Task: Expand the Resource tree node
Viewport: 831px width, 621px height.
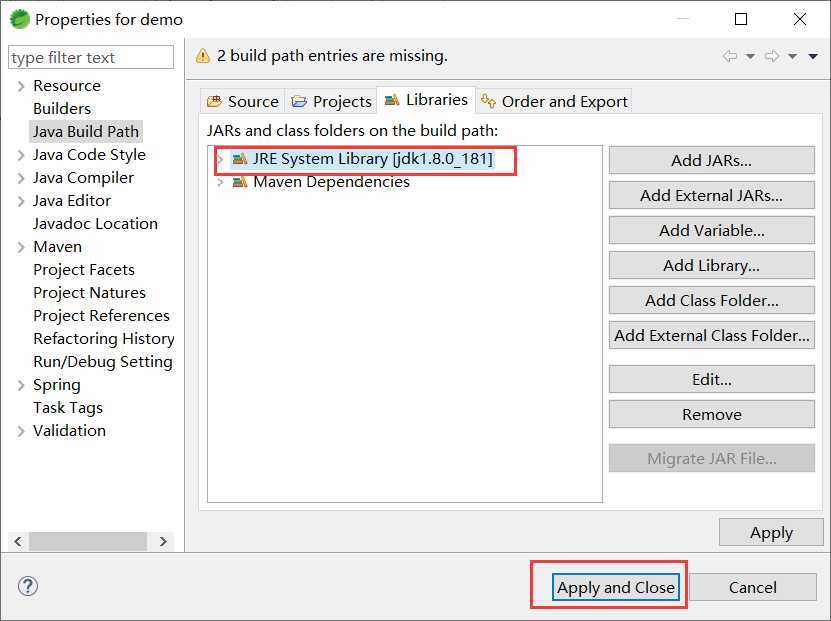Action: coord(21,86)
